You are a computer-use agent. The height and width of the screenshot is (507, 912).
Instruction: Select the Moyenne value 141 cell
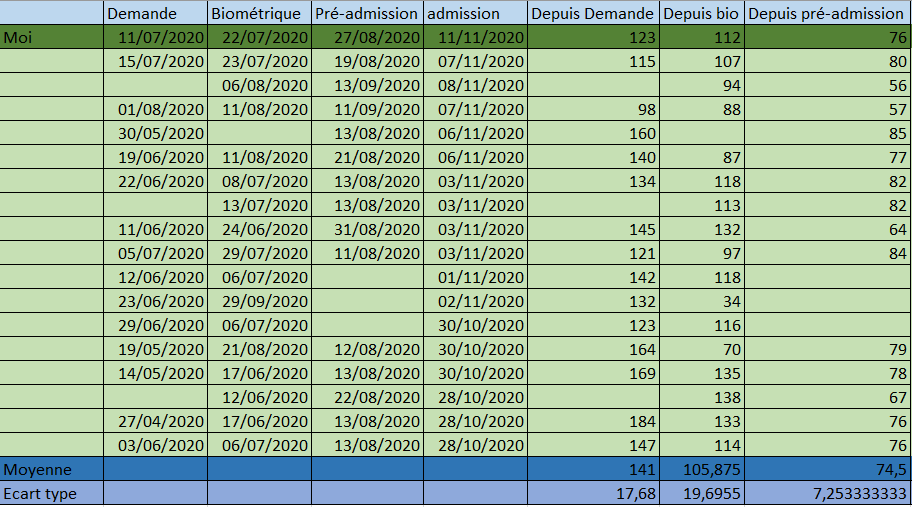[x=593, y=469]
